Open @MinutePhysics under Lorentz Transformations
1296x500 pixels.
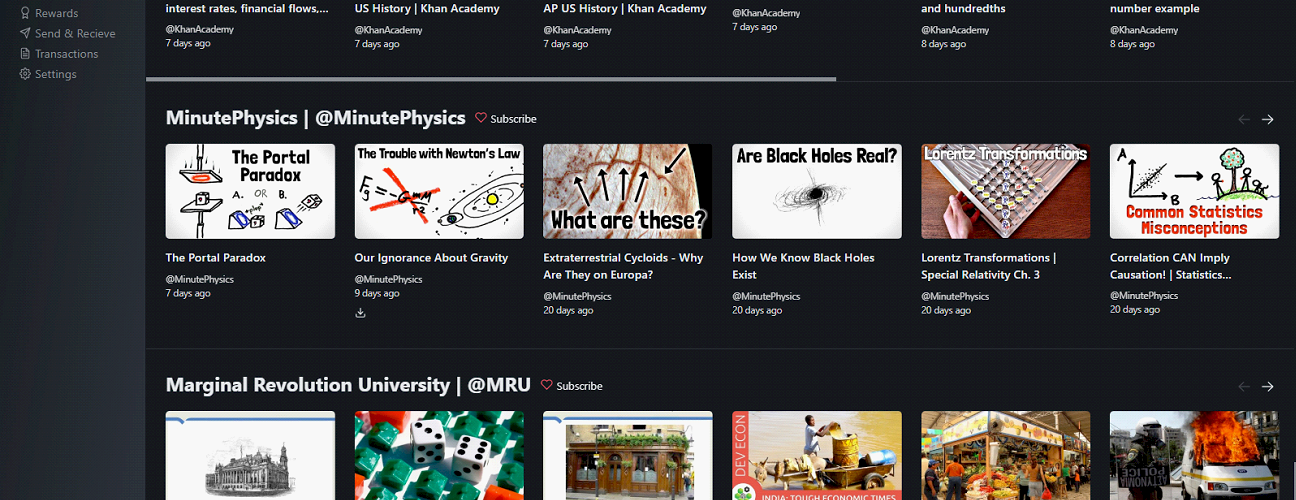coord(955,296)
